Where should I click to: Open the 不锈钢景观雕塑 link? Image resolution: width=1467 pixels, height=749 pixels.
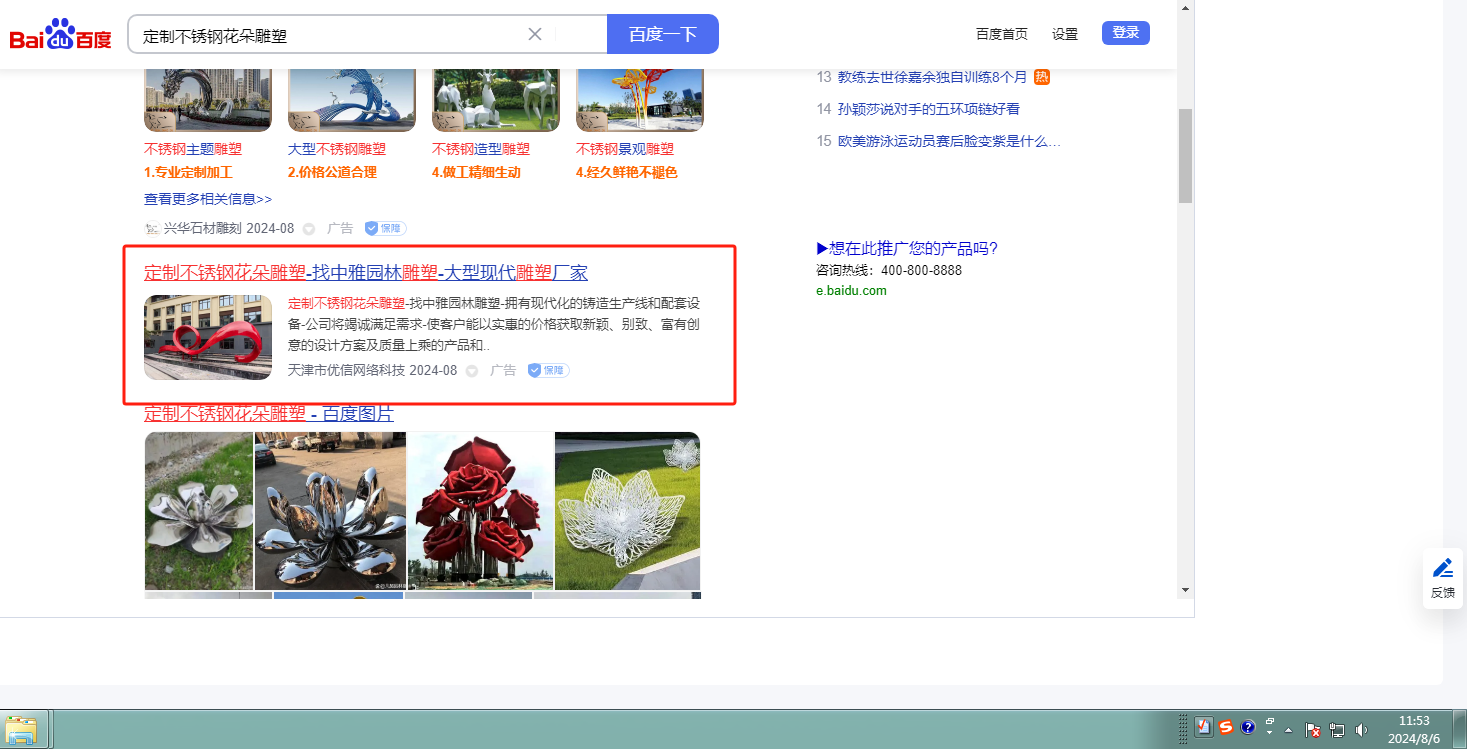(625, 149)
